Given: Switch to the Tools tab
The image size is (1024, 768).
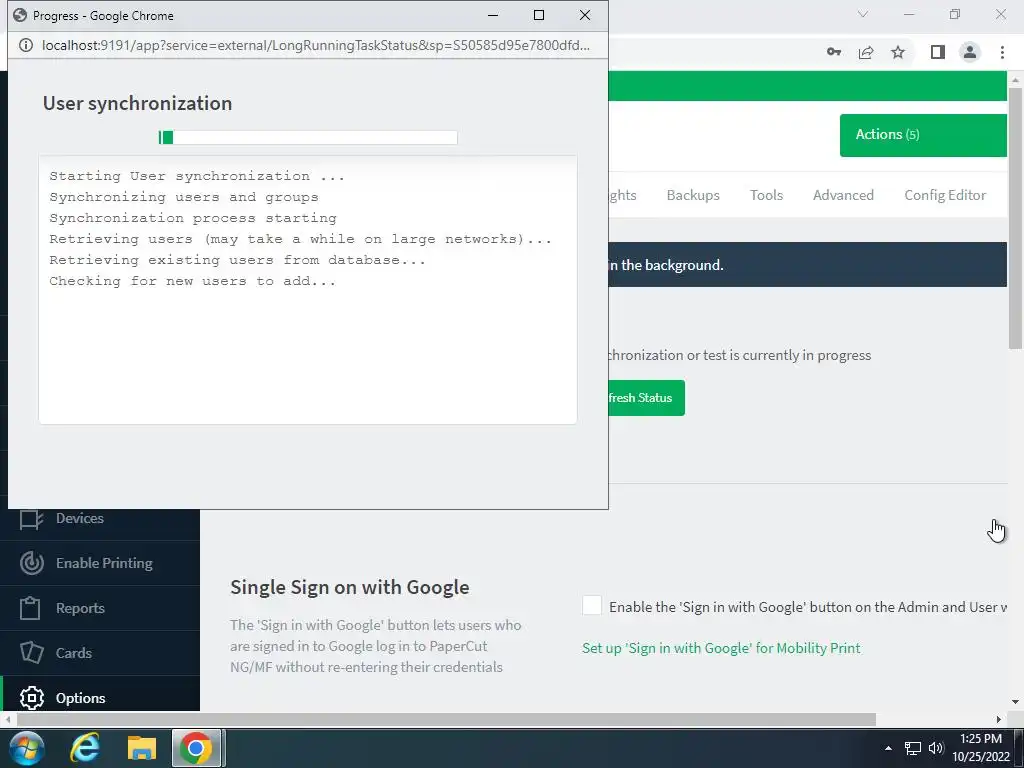Looking at the screenshot, I should (x=766, y=195).
